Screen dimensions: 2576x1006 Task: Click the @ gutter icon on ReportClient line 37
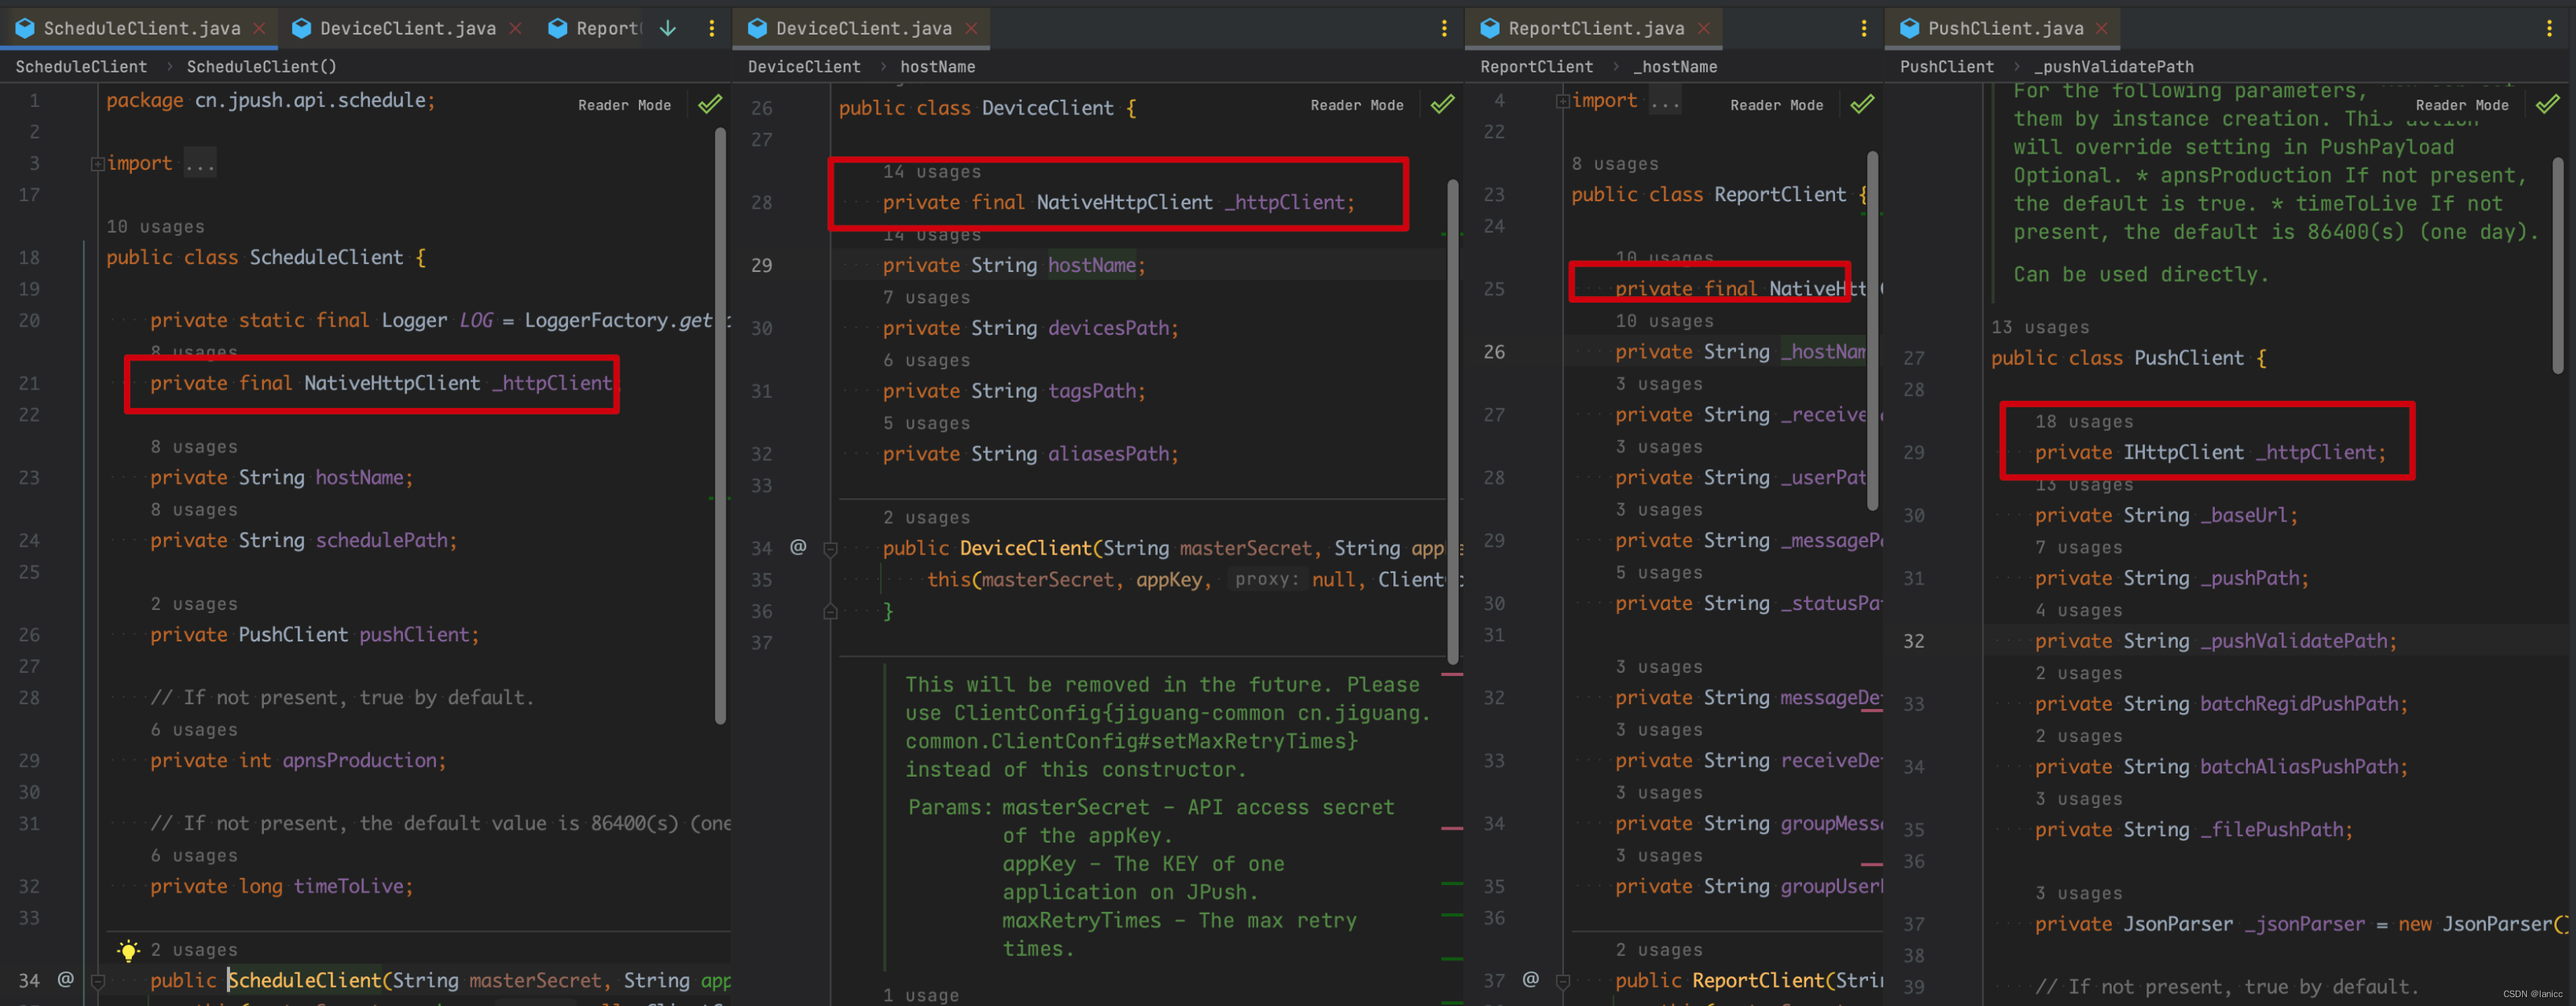[1530, 979]
